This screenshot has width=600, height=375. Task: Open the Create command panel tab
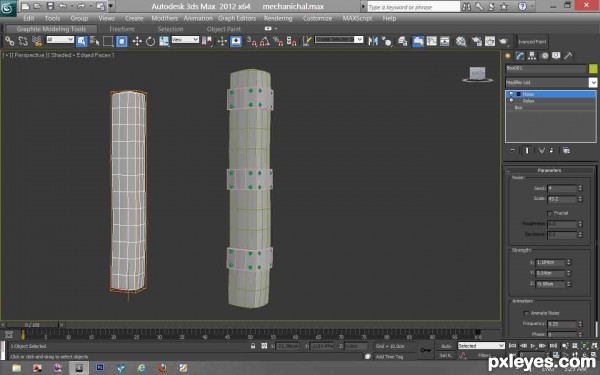(x=508, y=56)
